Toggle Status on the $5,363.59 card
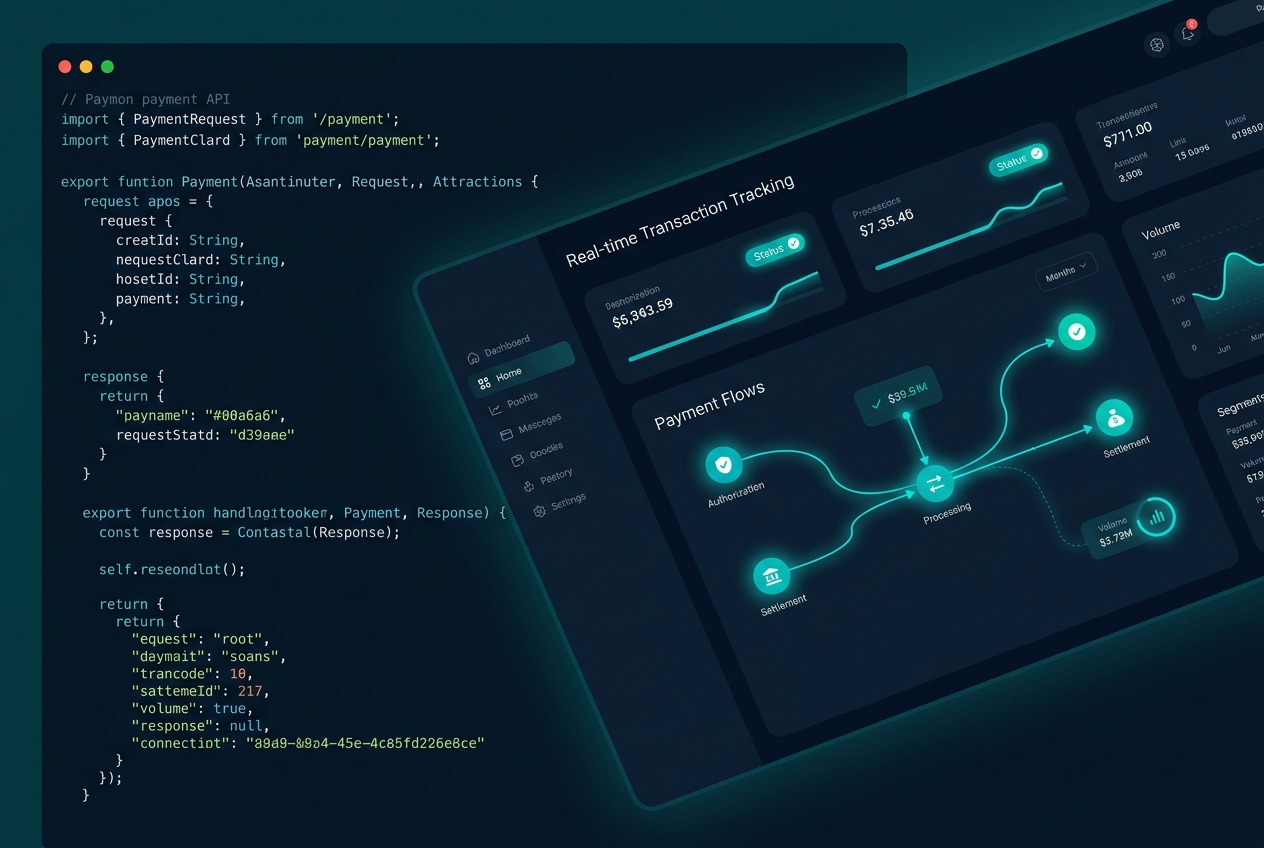Viewport: 1264px width, 848px height. tap(774, 250)
